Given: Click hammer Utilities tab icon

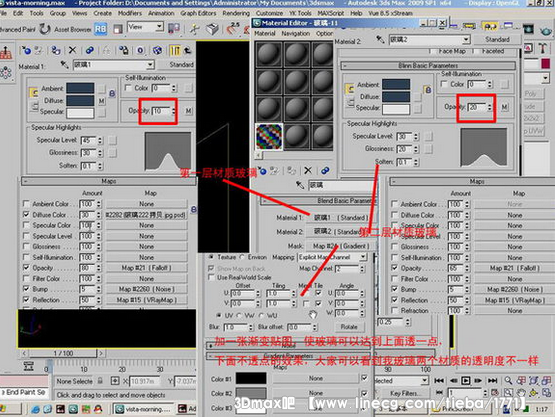Looking at the screenshot, I should (x=543, y=48).
